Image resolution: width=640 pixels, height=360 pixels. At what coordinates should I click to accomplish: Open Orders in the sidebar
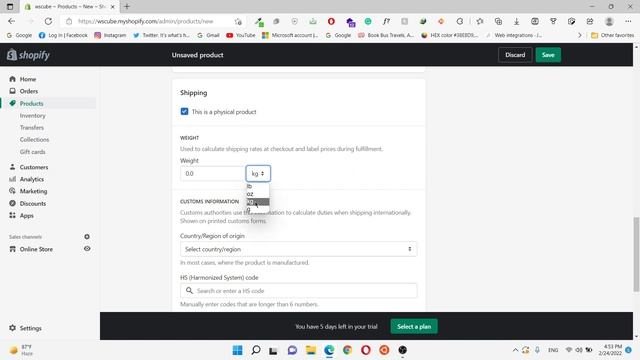coord(29,91)
